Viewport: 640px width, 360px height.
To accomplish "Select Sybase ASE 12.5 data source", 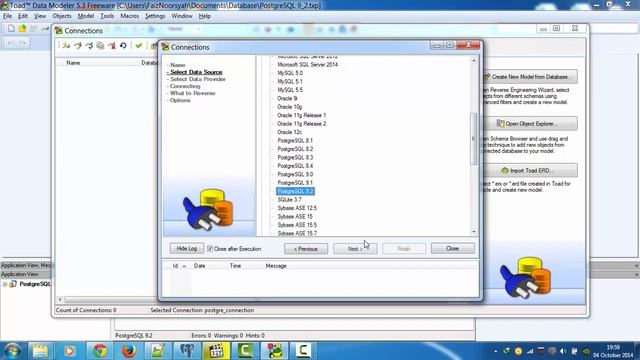I will pyautogui.click(x=297, y=208).
